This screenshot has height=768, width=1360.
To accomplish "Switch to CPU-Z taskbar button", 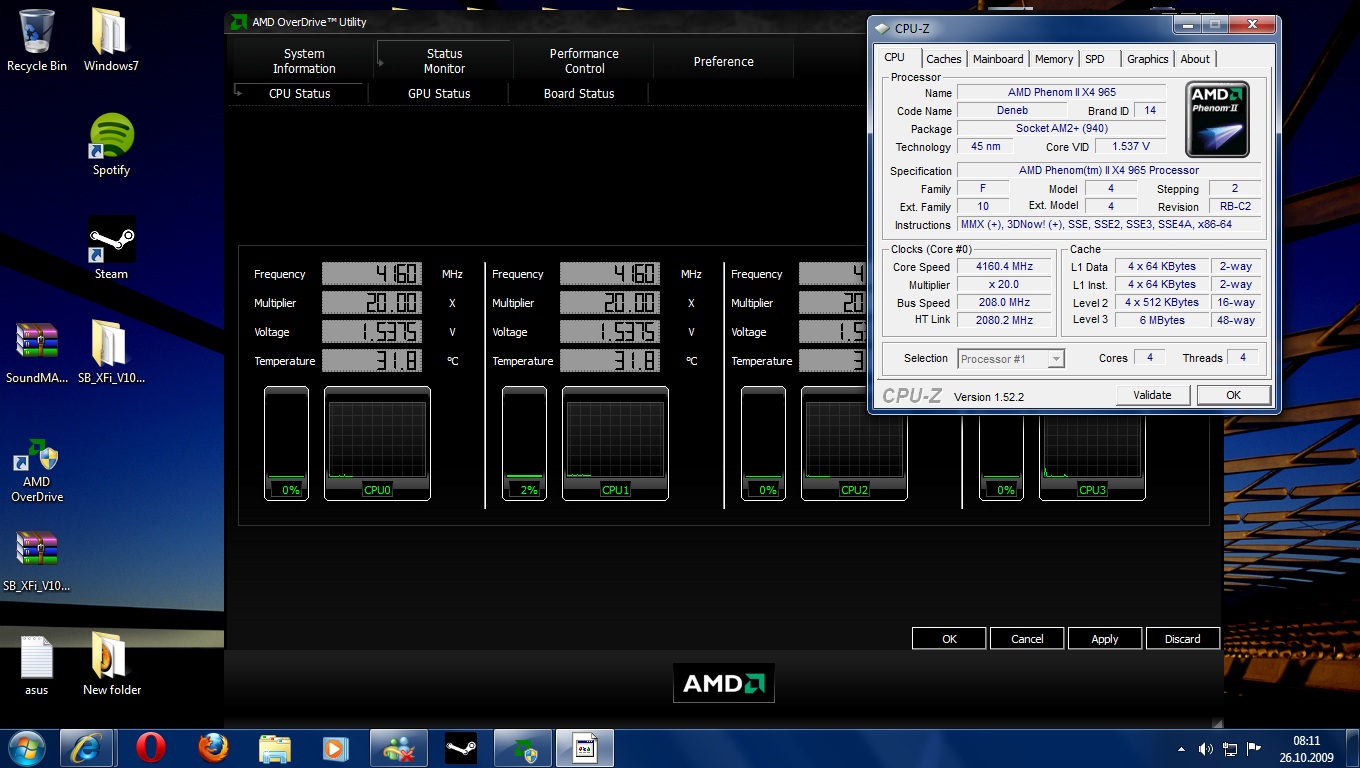I will pos(585,748).
